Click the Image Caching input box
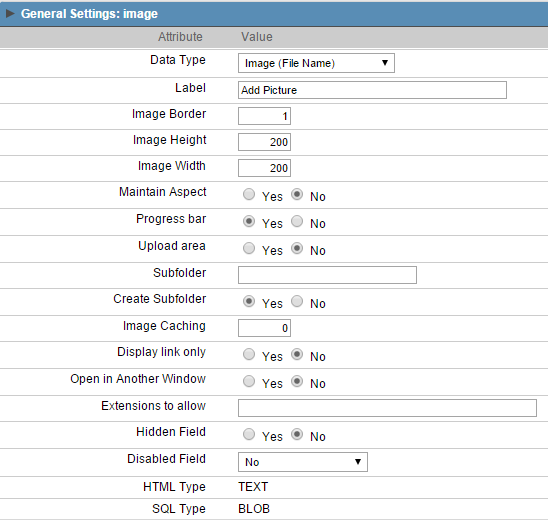Viewport: 548px width, 531px height. coord(264,328)
